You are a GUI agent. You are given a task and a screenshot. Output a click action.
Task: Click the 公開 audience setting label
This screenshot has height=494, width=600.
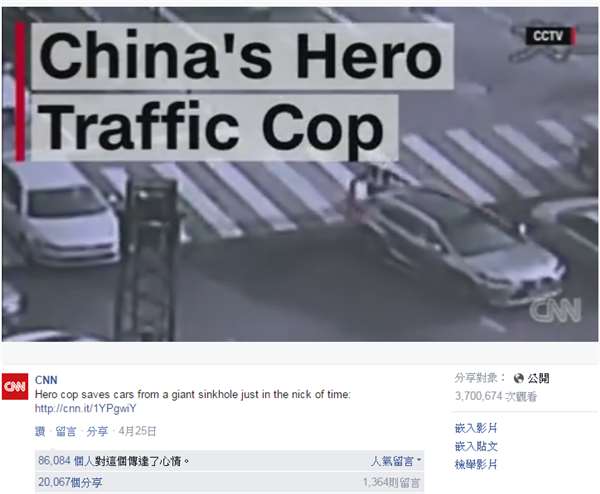(538, 378)
